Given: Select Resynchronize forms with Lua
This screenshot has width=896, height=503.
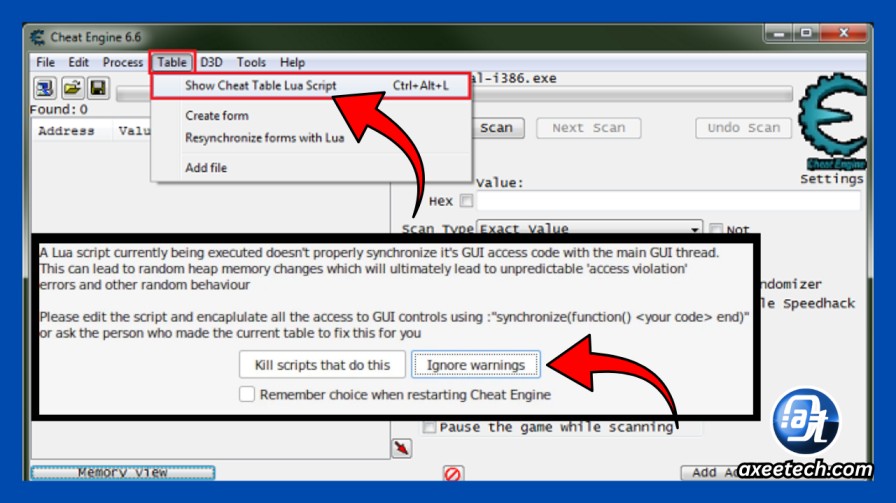Looking at the screenshot, I should [x=265, y=138].
